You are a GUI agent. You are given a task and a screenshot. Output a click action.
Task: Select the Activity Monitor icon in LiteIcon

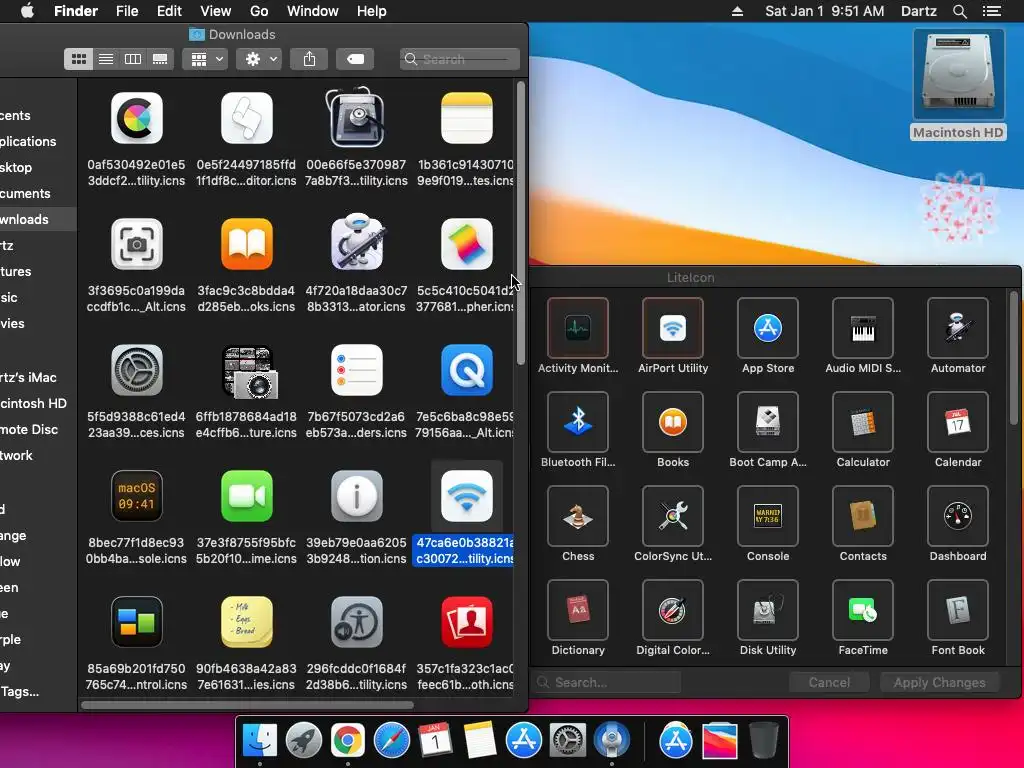point(578,328)
